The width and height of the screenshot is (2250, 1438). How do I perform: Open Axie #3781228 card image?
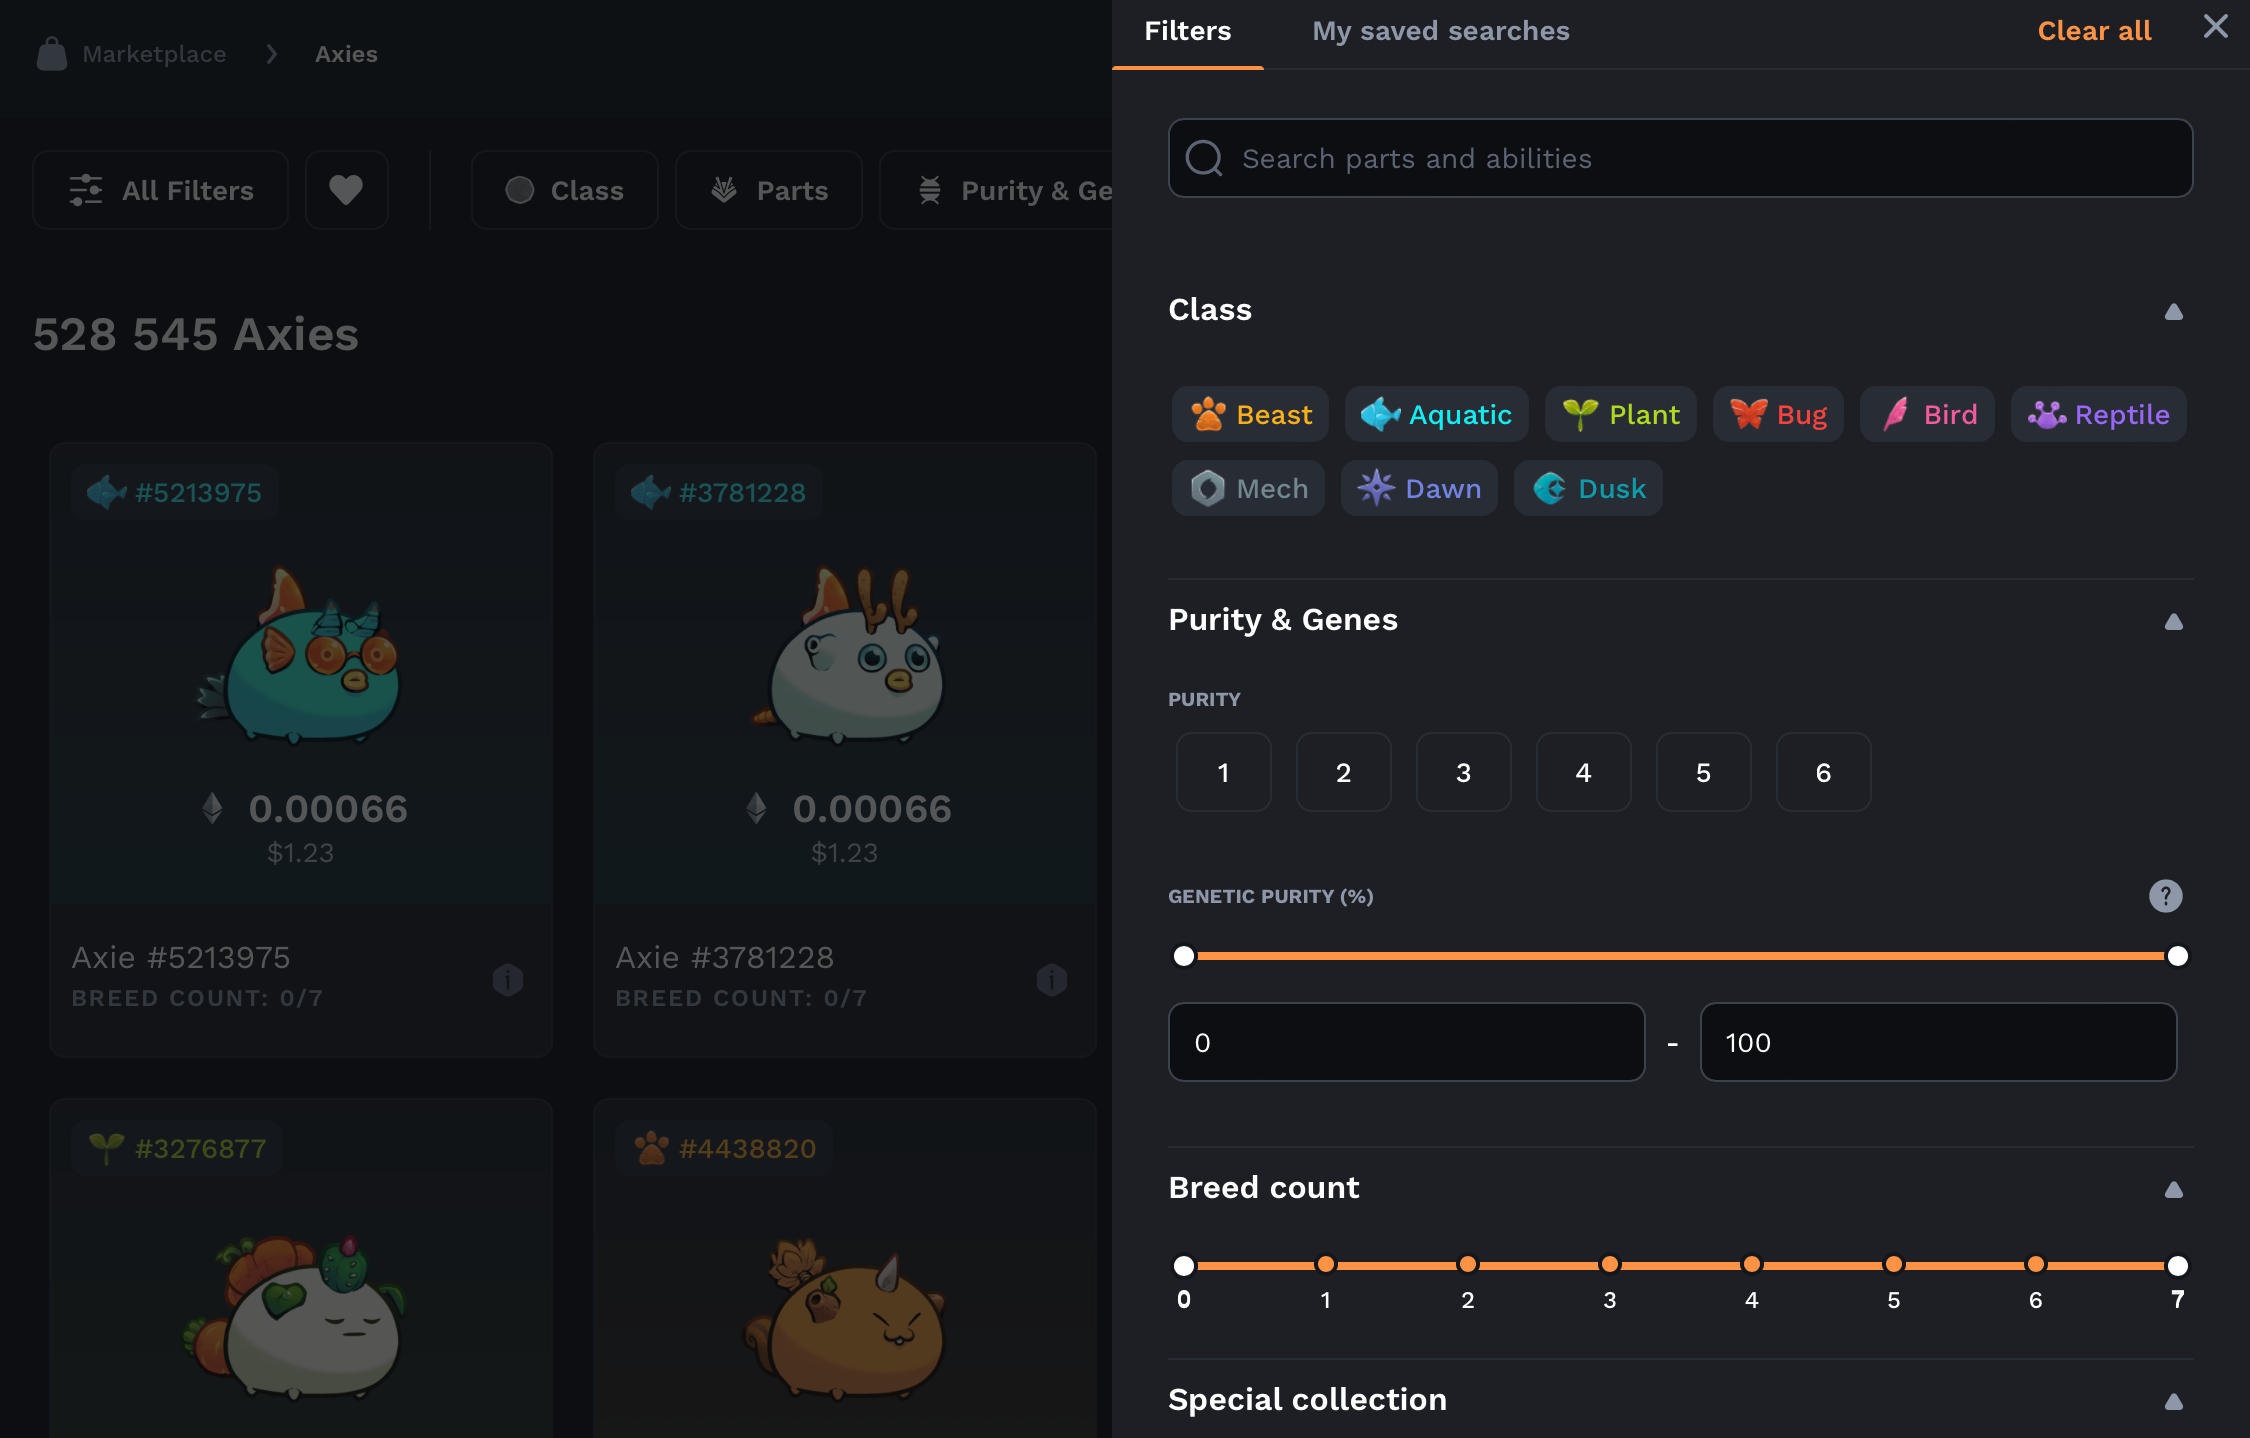point(845,655)
